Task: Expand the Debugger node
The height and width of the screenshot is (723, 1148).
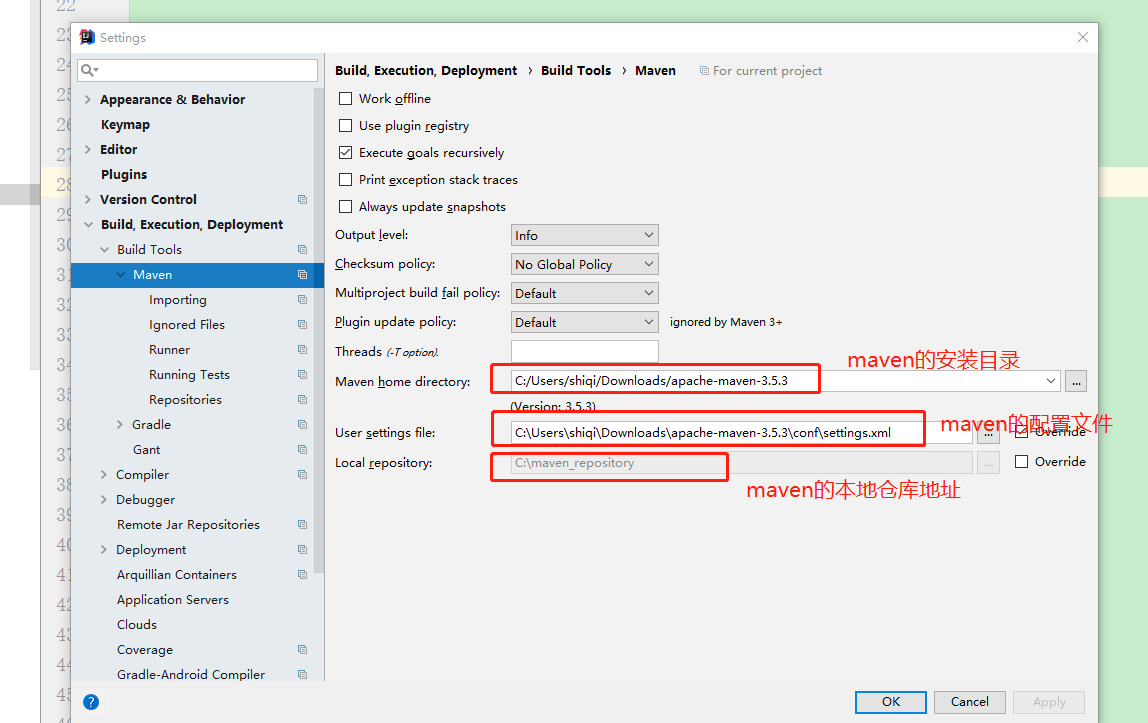Action: coord(104,500)
